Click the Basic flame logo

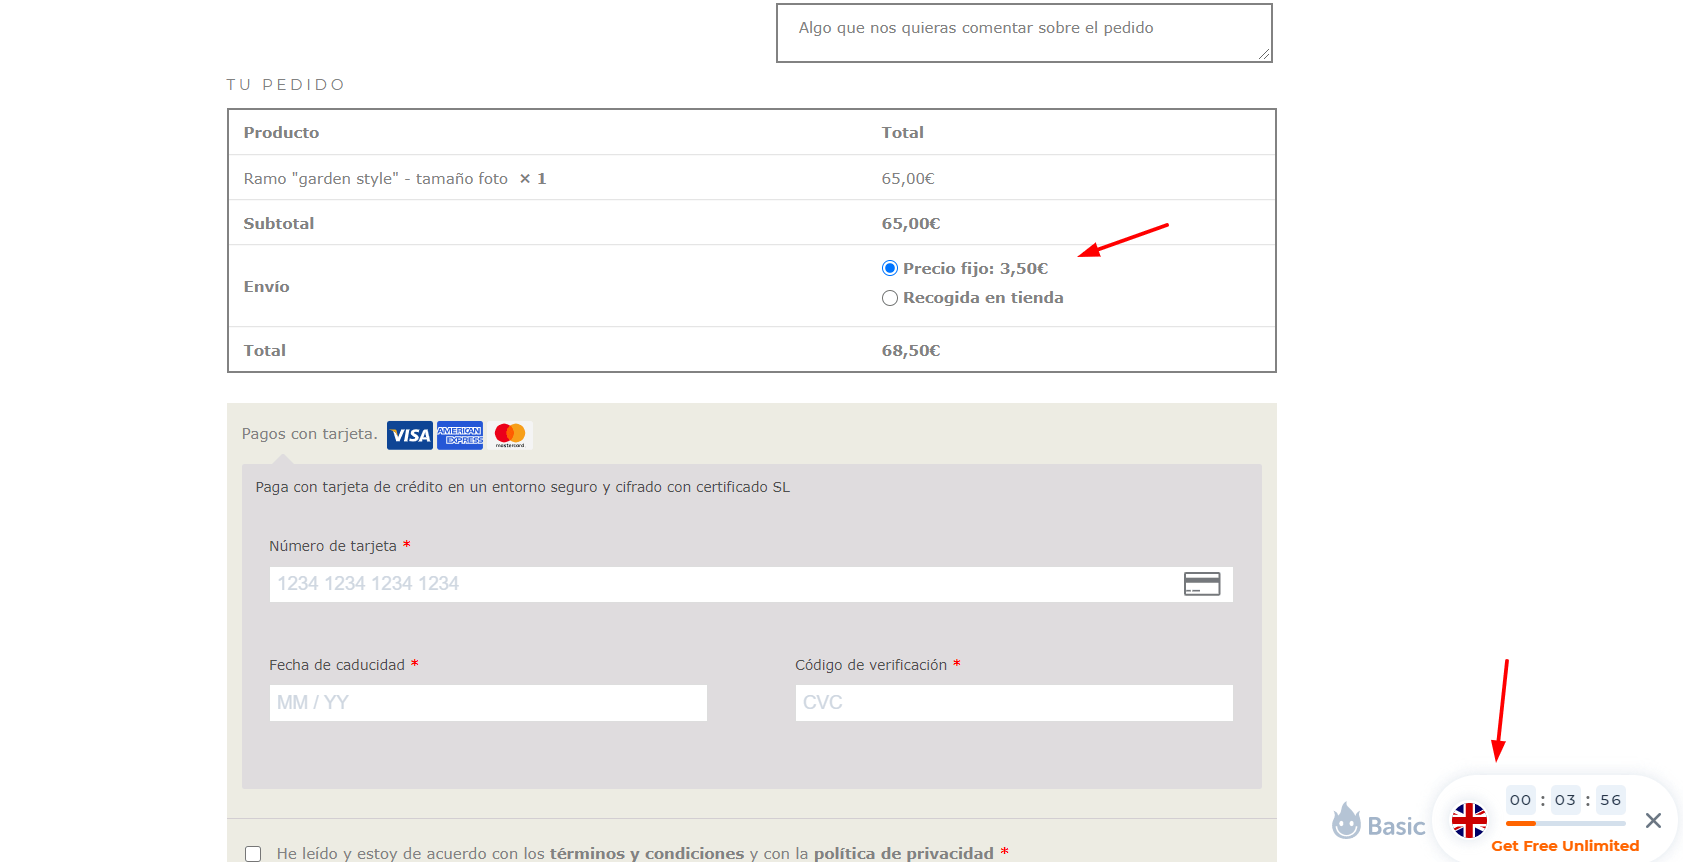1347,821
